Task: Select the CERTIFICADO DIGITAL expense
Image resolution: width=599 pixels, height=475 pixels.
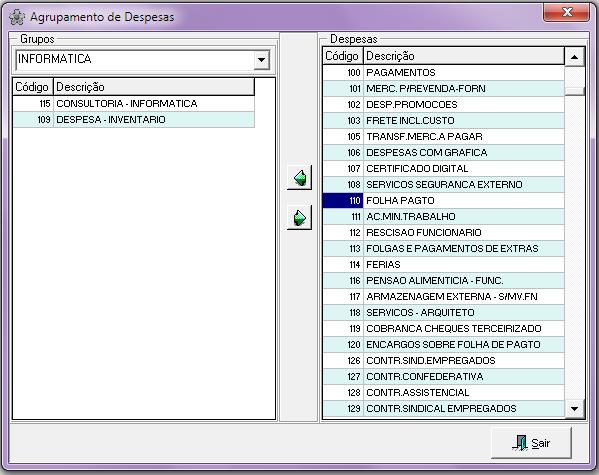Action: point(444,169)
